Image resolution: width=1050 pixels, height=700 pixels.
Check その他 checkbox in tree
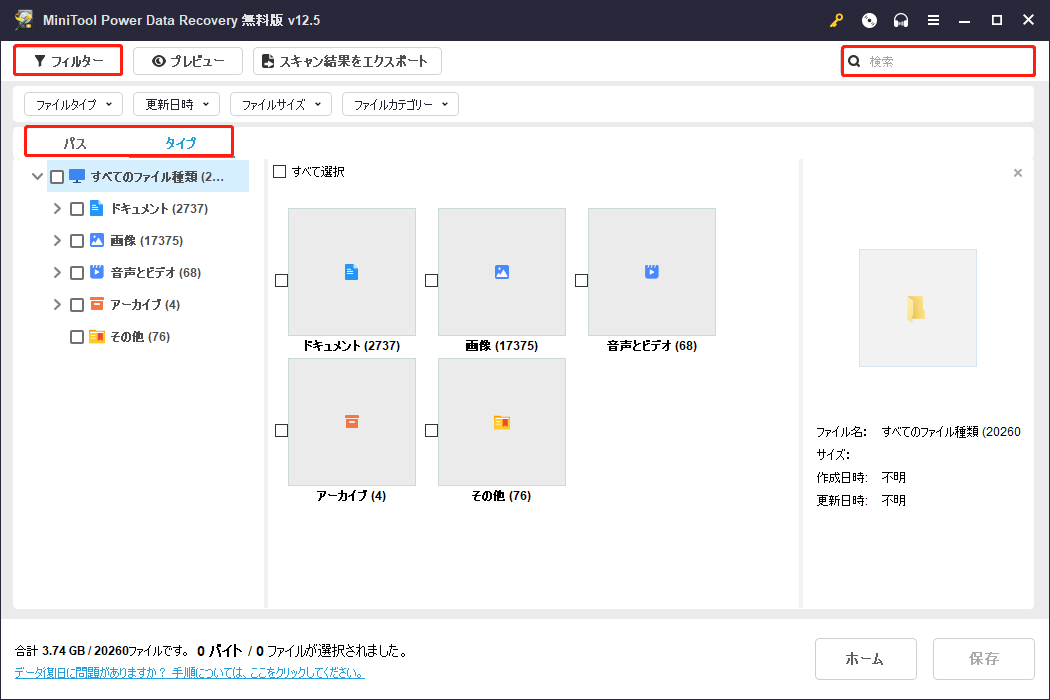tap(77, 337)
